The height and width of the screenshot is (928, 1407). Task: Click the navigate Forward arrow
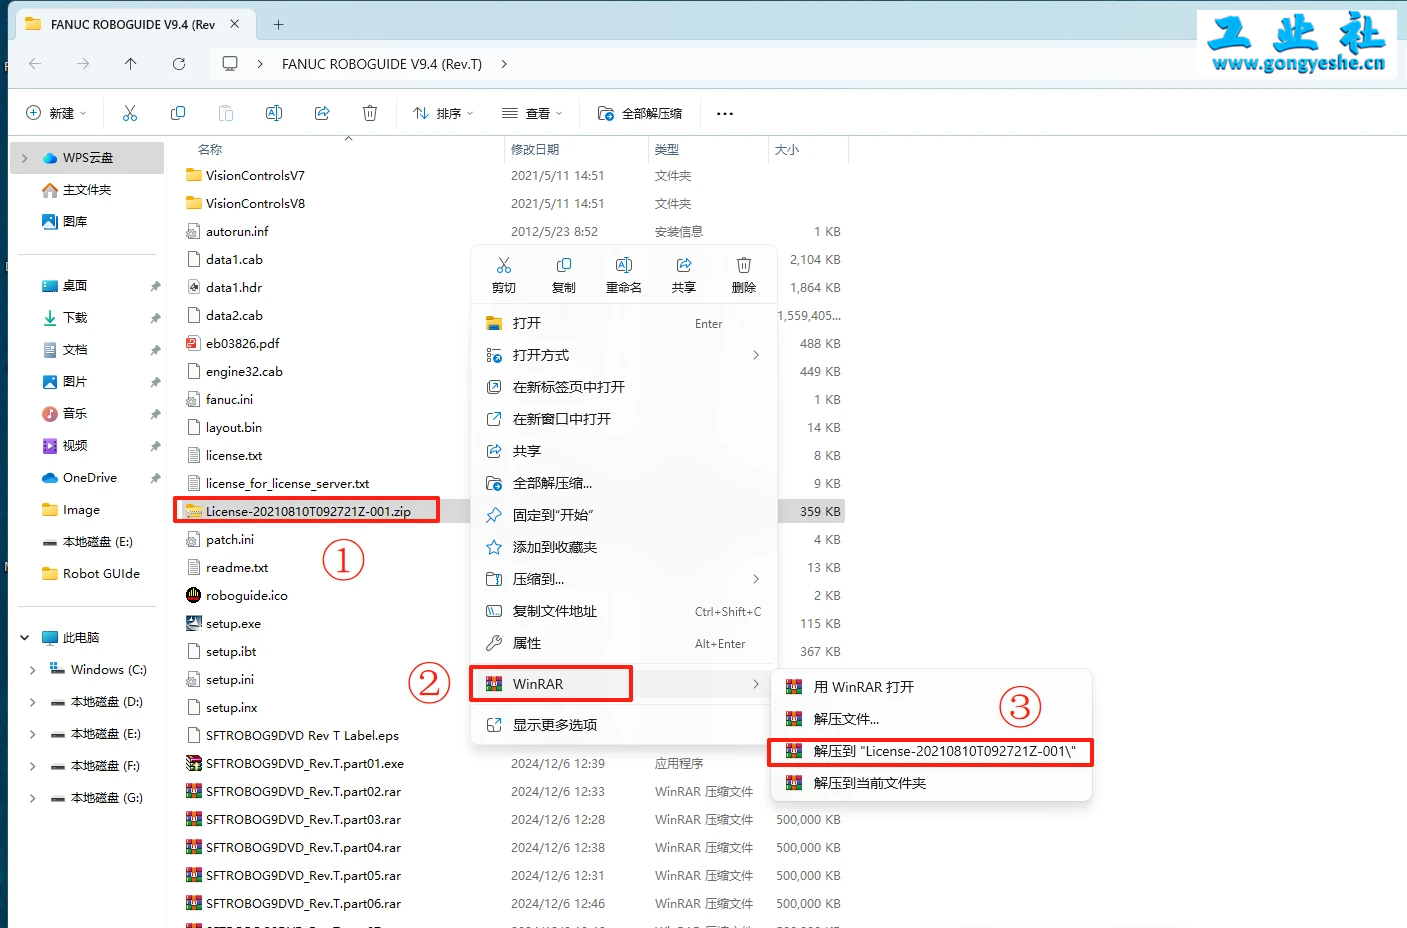(x=83, y=64)
